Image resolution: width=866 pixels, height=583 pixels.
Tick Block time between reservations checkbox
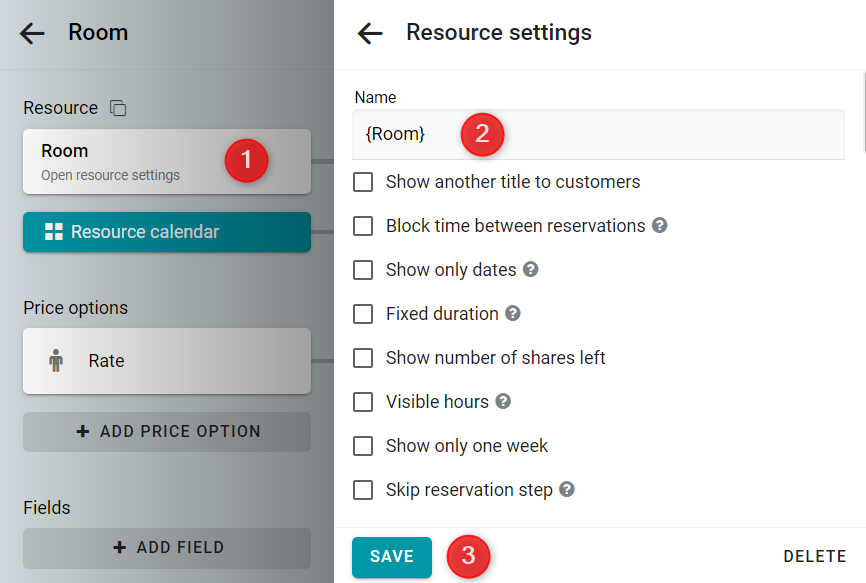[x=363, y=226]
